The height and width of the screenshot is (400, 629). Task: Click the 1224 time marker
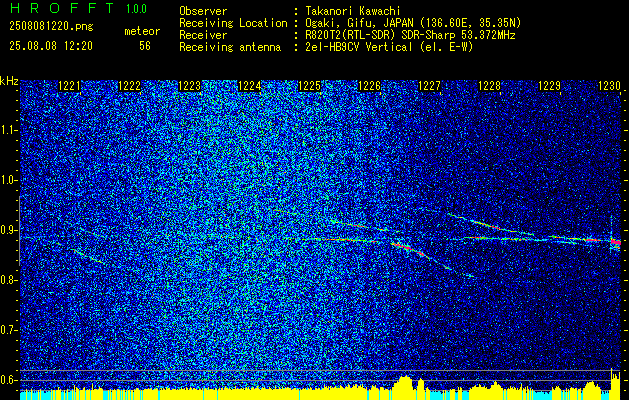pos(250,85)
